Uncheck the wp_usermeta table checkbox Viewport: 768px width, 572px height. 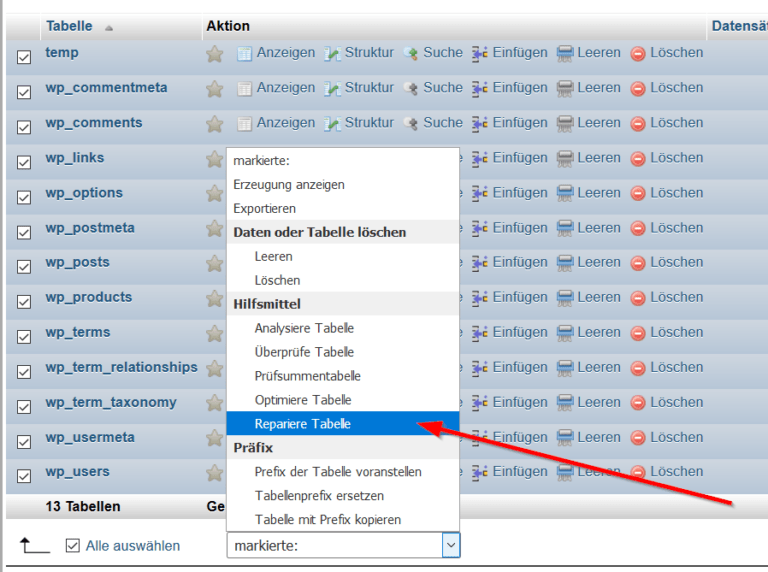point(24,442)
